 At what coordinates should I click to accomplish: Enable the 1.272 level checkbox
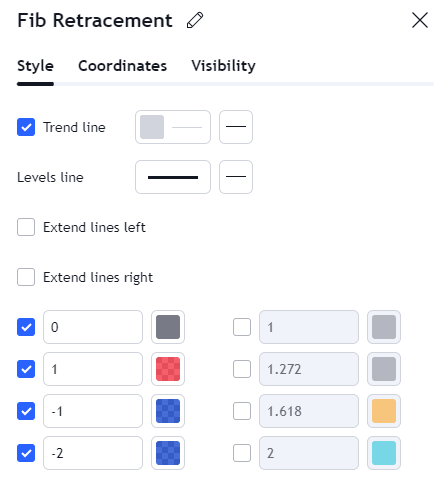pyautogui.click(x=242, y=369)
